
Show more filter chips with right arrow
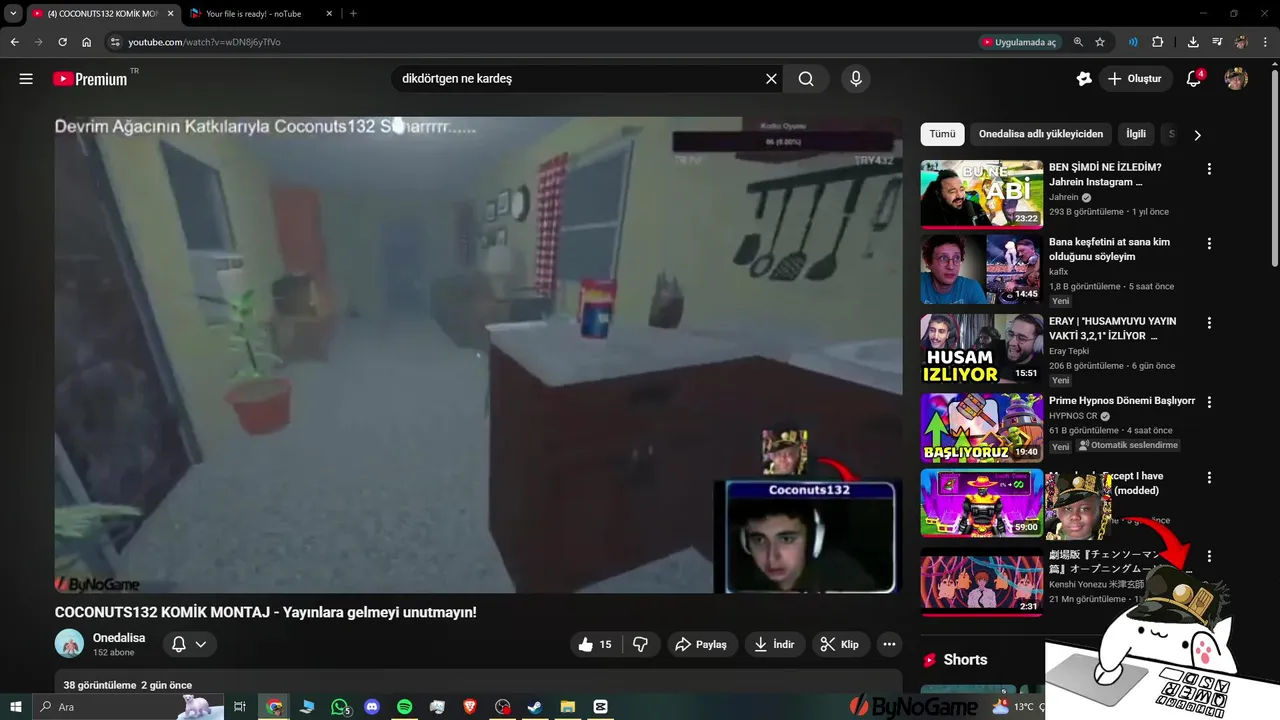pyautogui.click(x=1197, y=135)
